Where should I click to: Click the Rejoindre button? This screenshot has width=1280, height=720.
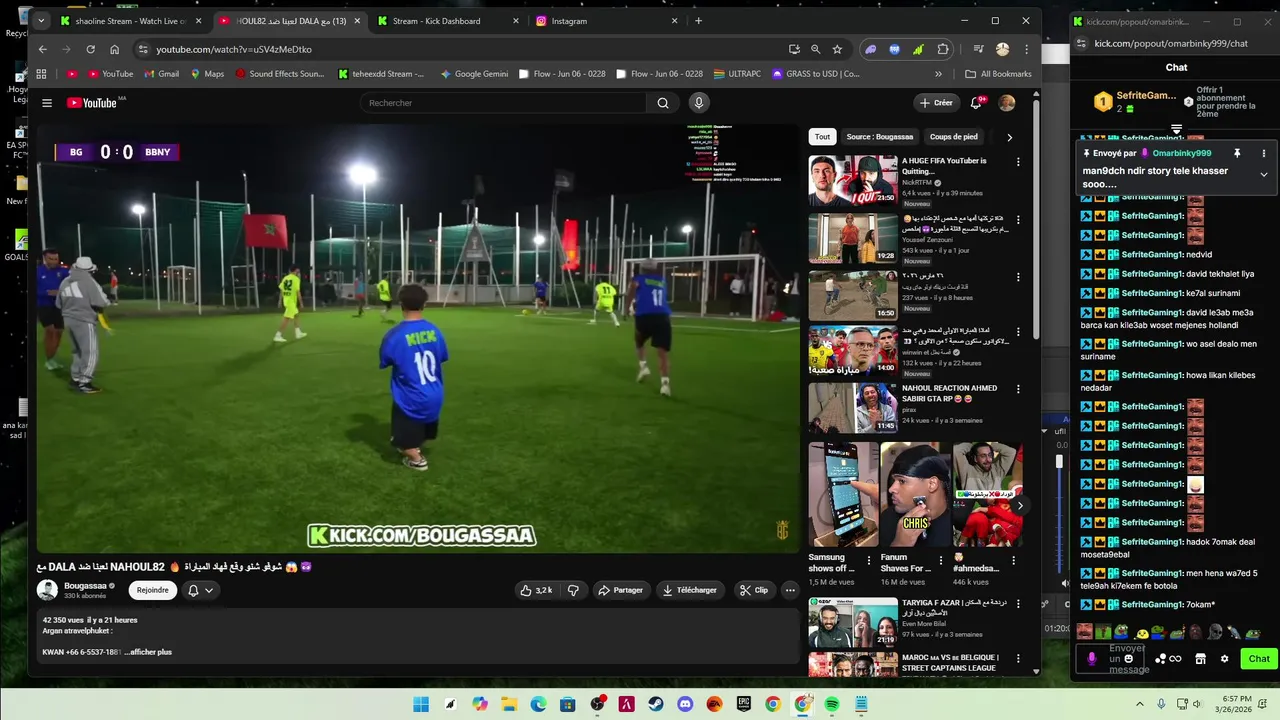[x=152, y=590]
